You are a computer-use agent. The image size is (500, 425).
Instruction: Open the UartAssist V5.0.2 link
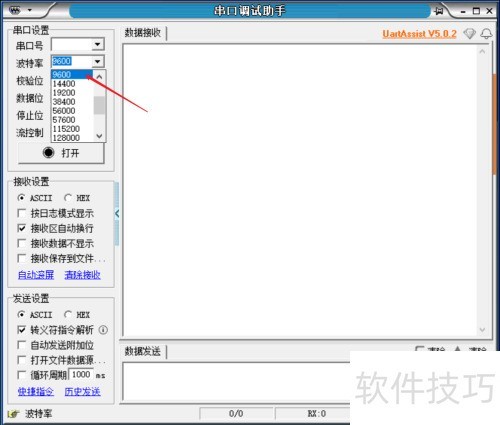tap(419, 34)
